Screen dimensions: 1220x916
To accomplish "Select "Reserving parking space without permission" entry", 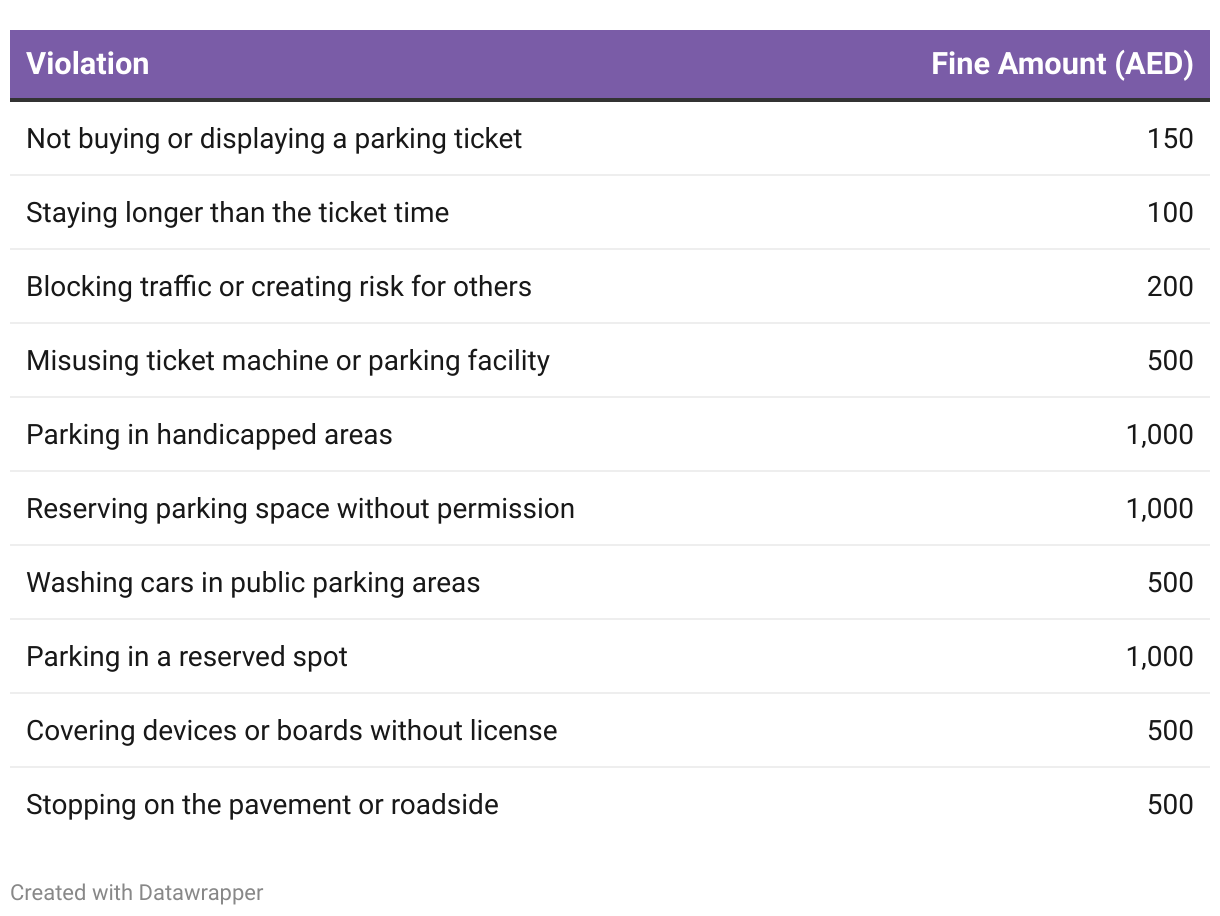I will 300,508.
